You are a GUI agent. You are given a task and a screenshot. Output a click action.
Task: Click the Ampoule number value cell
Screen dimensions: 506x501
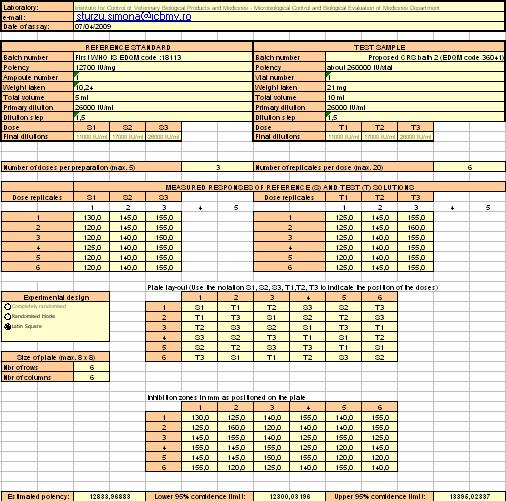pos(163,77)
